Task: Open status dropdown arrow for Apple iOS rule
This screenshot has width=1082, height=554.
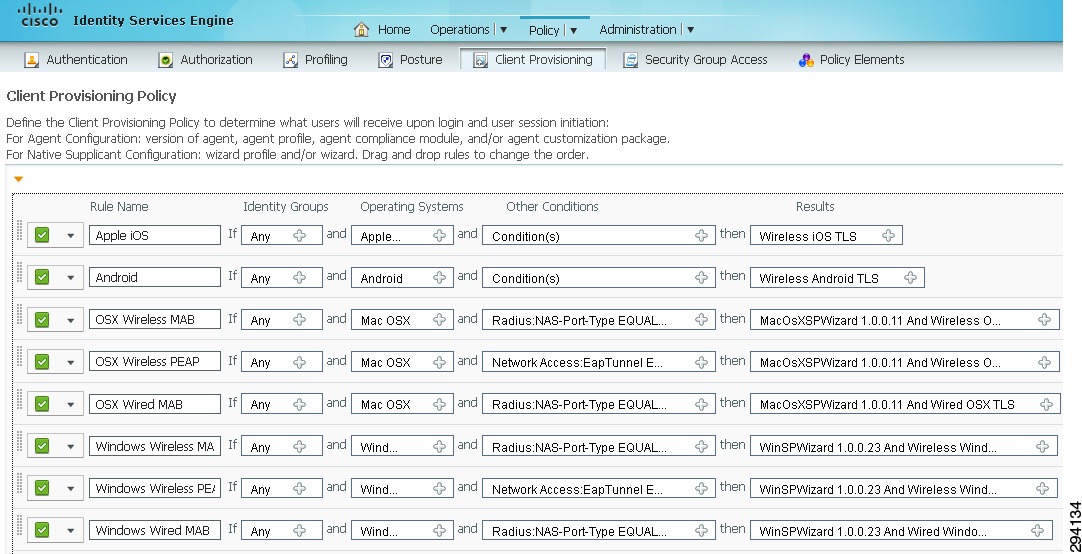Action: tap(70, 236)
